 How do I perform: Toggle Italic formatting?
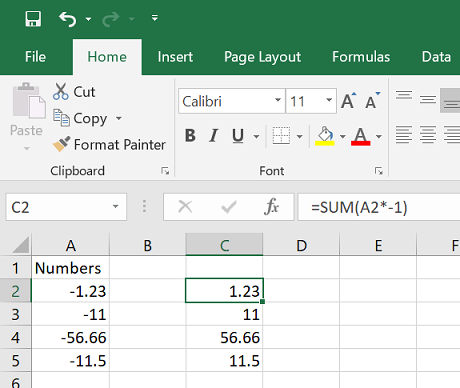tap(213, 136)
